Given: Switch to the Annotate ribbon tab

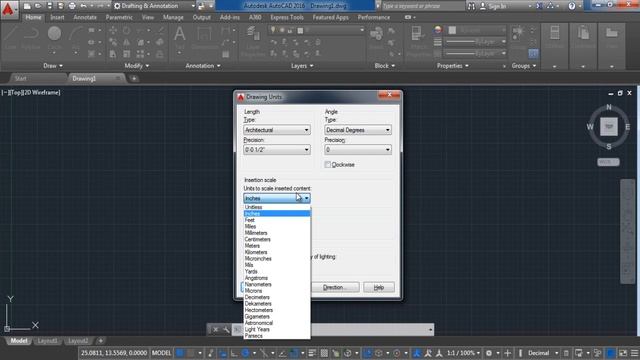Looking at the screenshot, I should 85,18.
